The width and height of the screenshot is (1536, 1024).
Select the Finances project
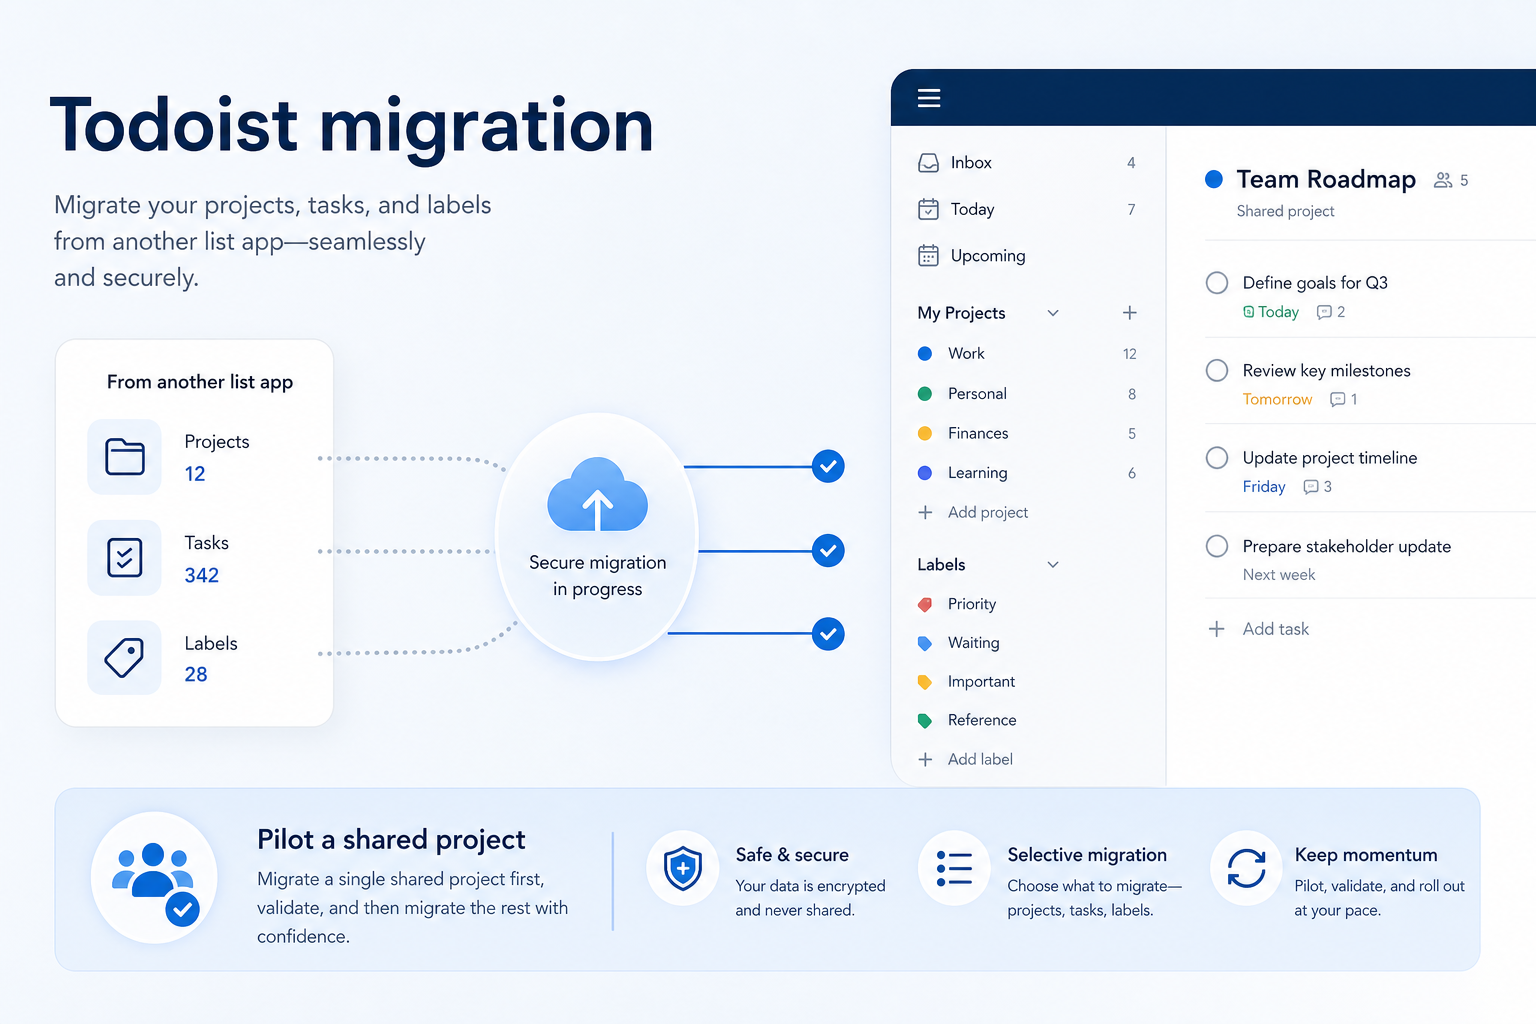pyautogui.click(x=1027, y=433)
